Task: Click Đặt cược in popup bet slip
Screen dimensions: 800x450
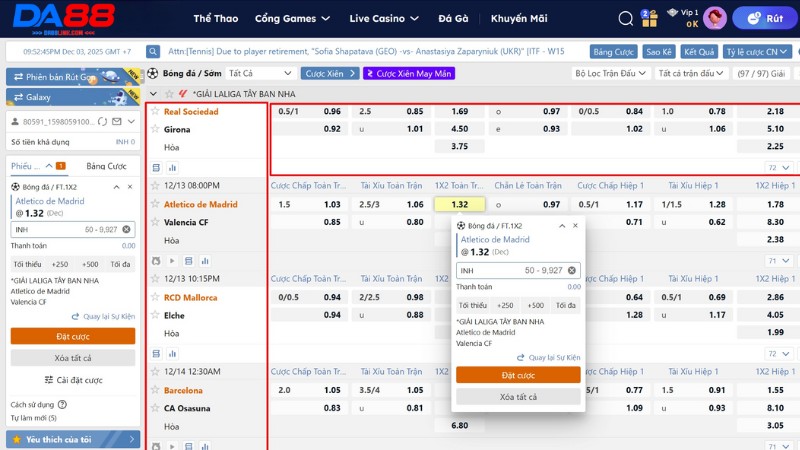Action: click(518, 375)
